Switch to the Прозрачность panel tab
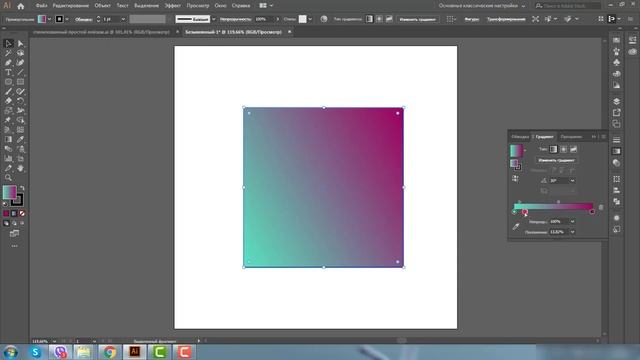This screenshot has width=640, height=360. (x=571, y=137)
